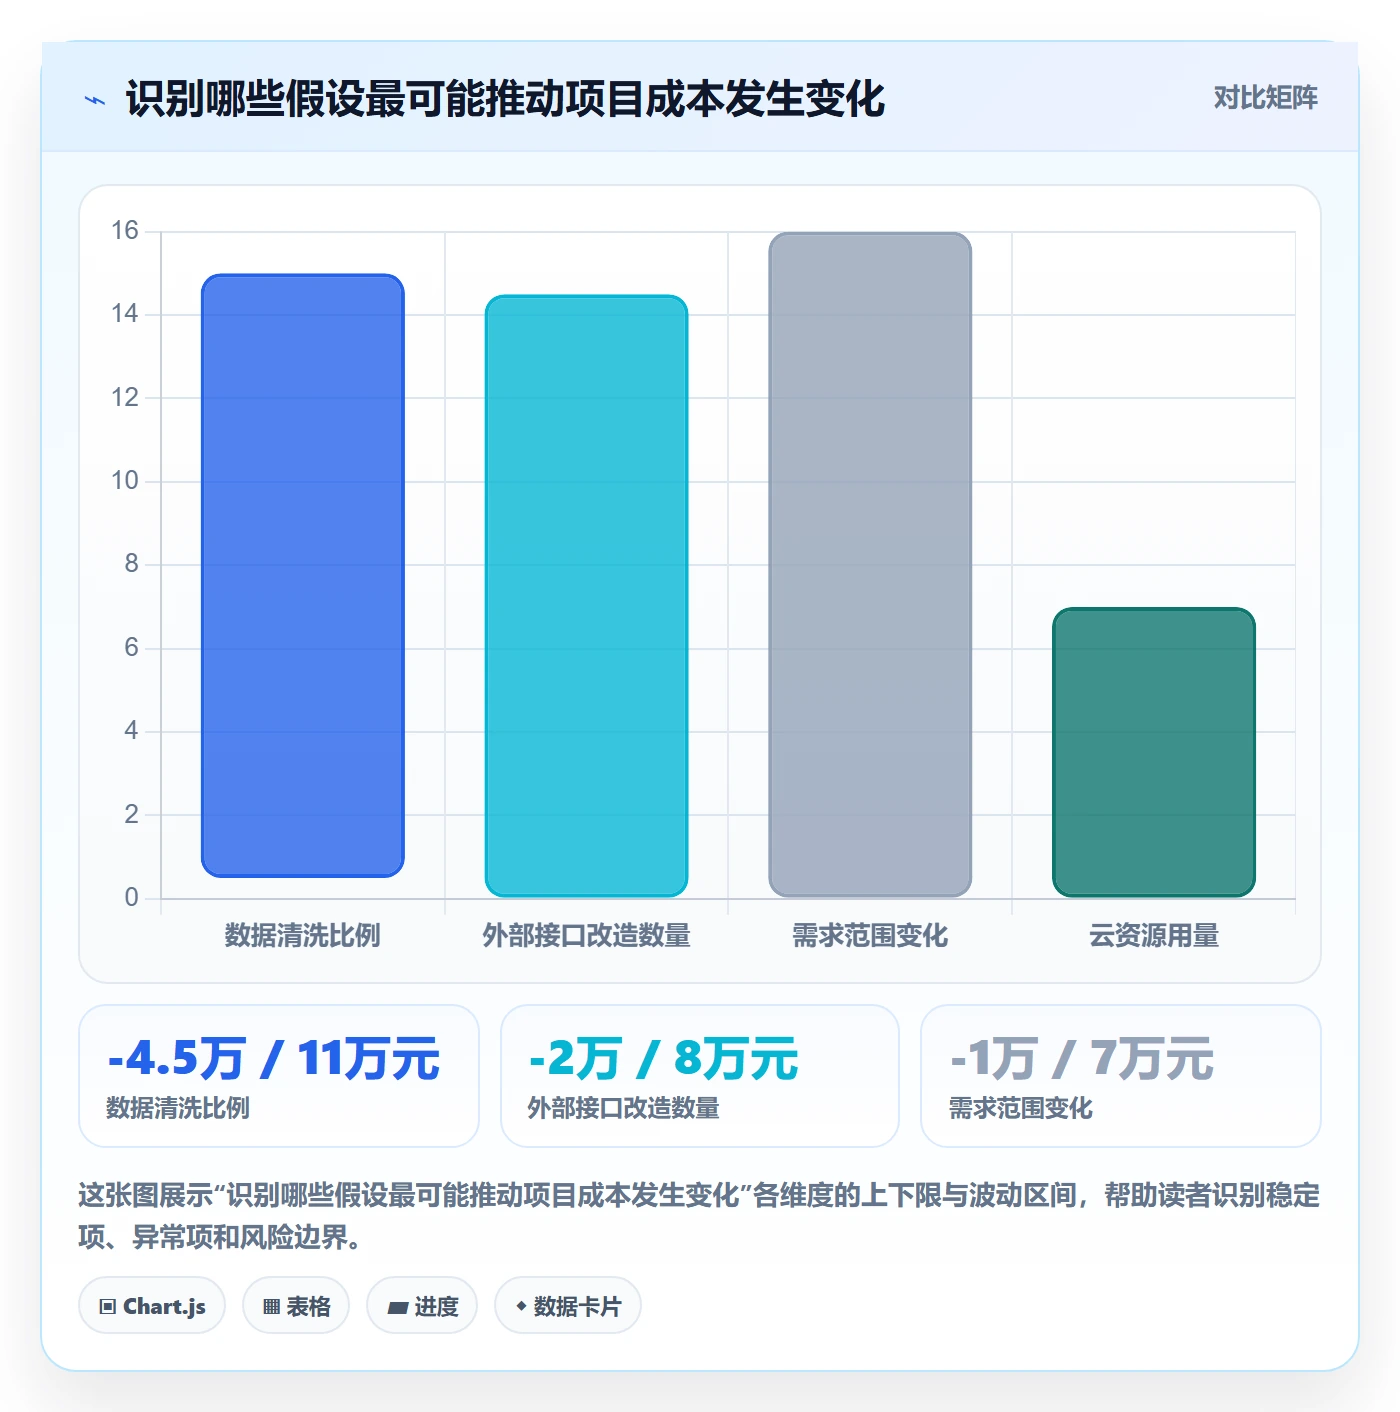Screen dimensions: 1400x1412
Task: Click the y-axis value 16
Action: pos(125,231)
